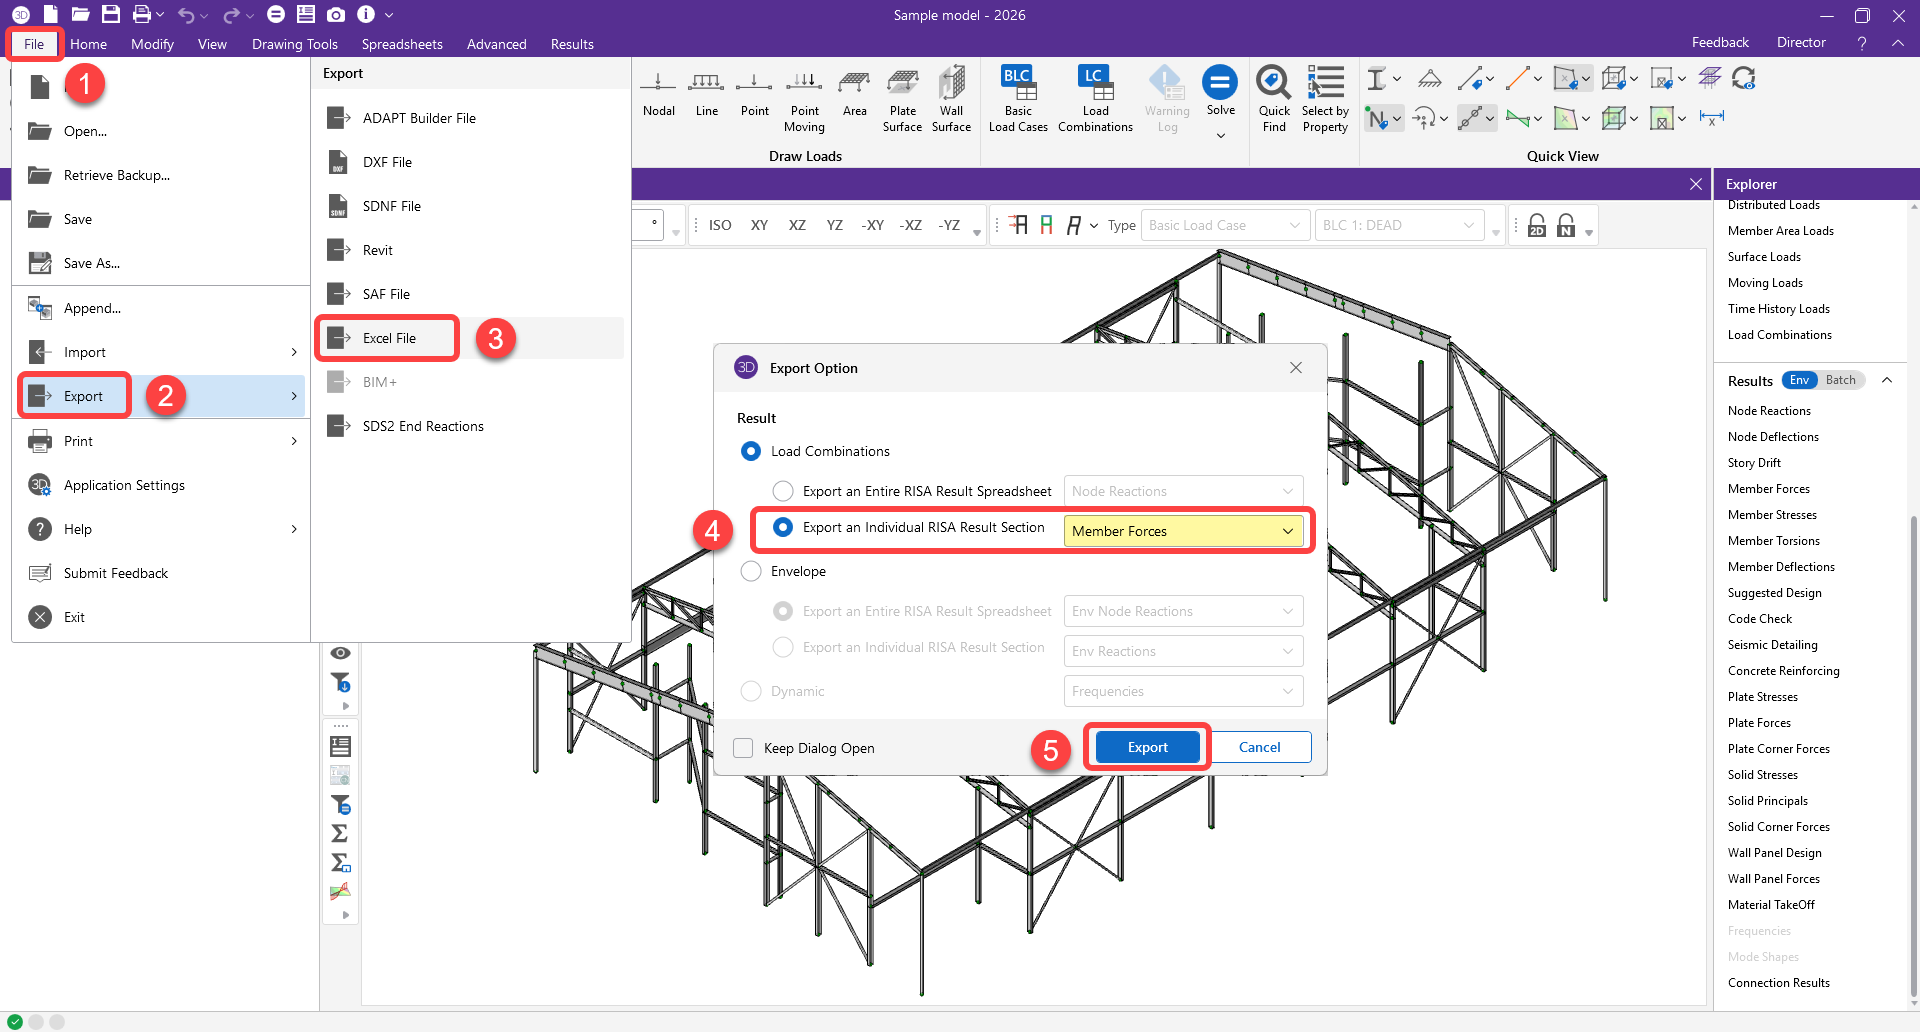This screenshot has width=1920, height=1032.
Task: Select the Envelope radio button
Action: point(751,571)
